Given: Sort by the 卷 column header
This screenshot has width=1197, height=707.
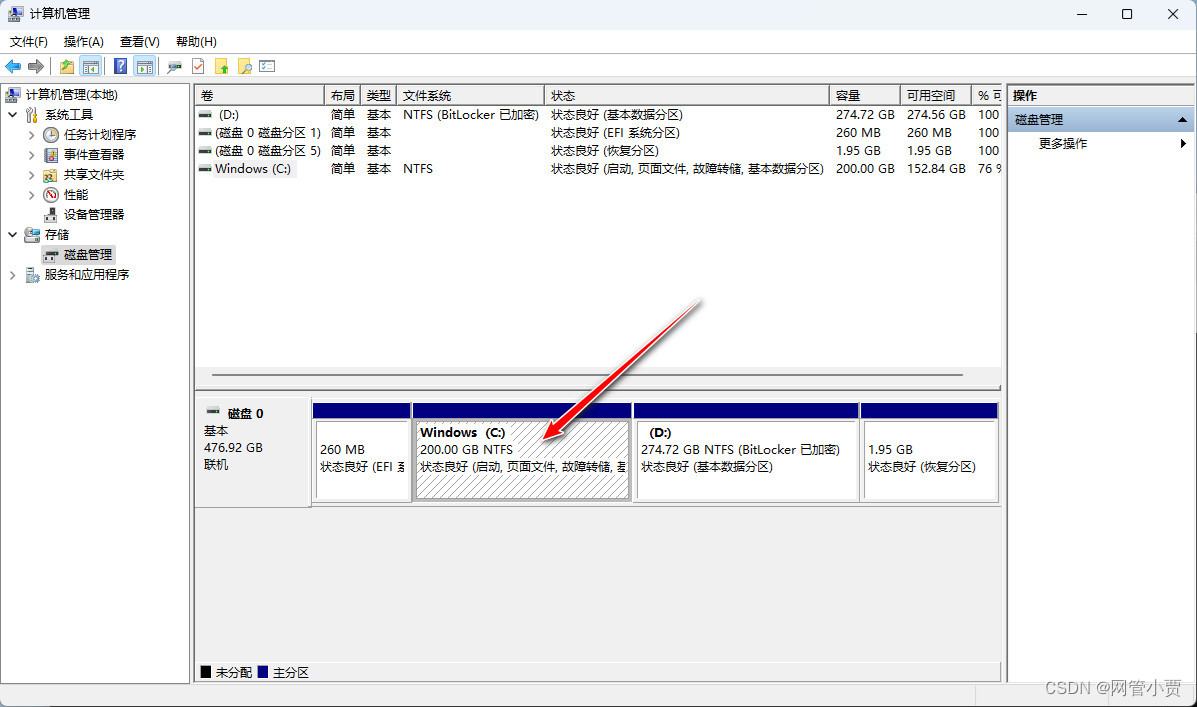Looking at the screenshot, I should [260, 95].
